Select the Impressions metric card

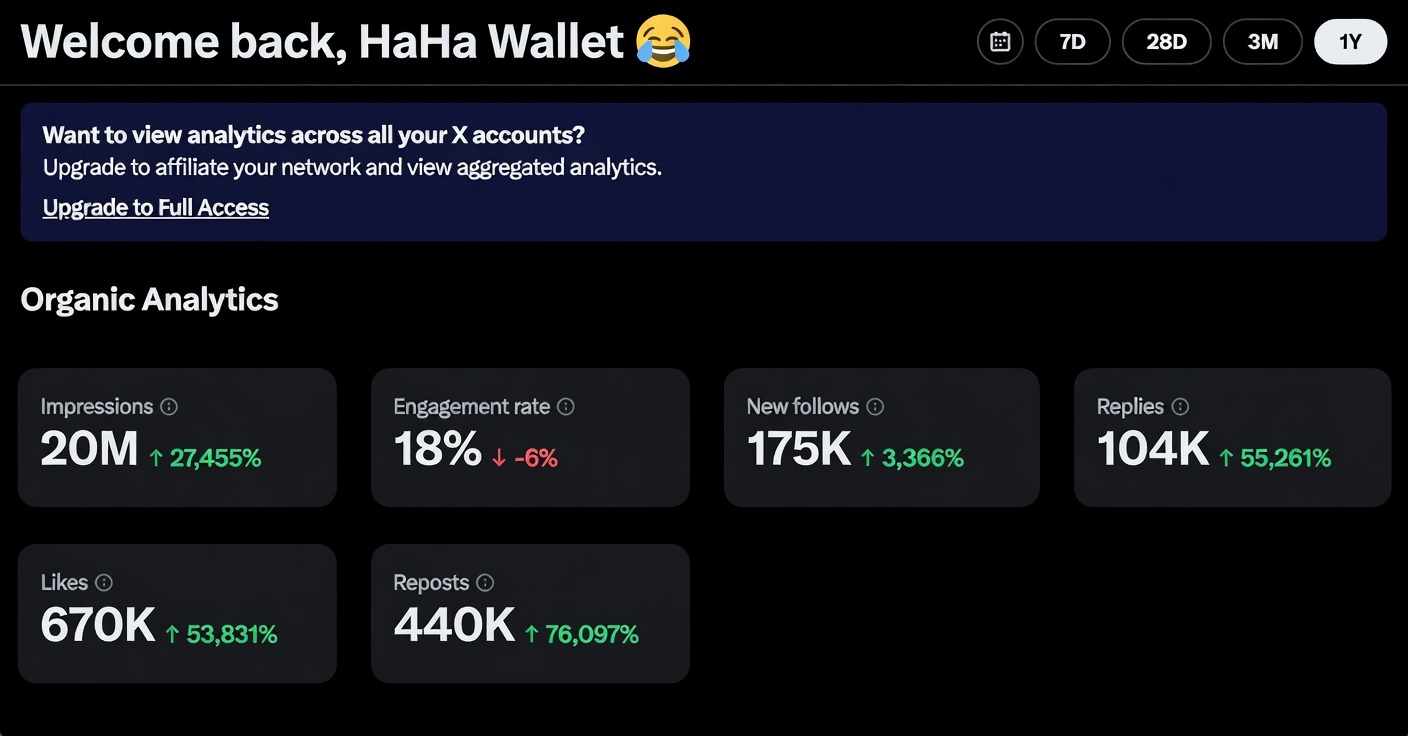click(x=177, y=437)
